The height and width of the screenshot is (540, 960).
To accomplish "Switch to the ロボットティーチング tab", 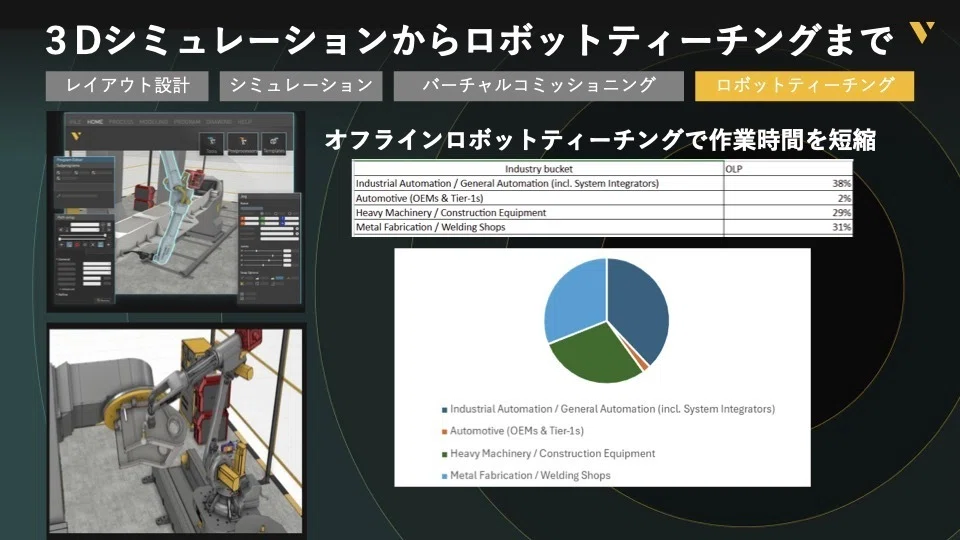I will 804,86.
